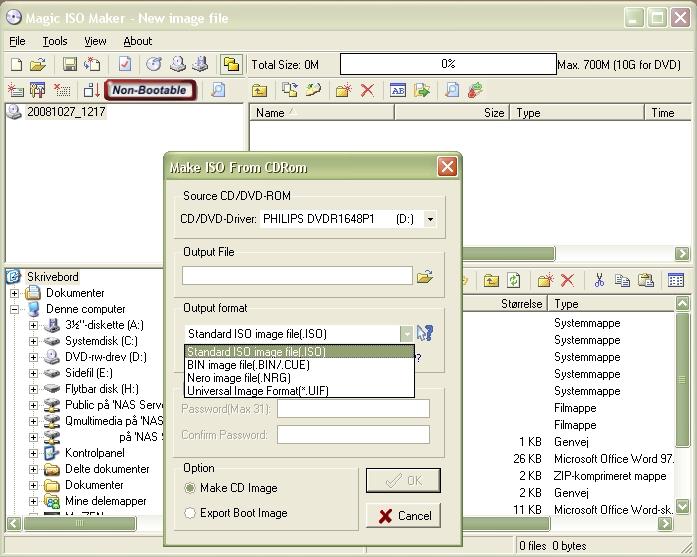Screen dimensions: 697x557
Task: Close the Make ISO From CDRom dialog
Action: coord(447,166)
